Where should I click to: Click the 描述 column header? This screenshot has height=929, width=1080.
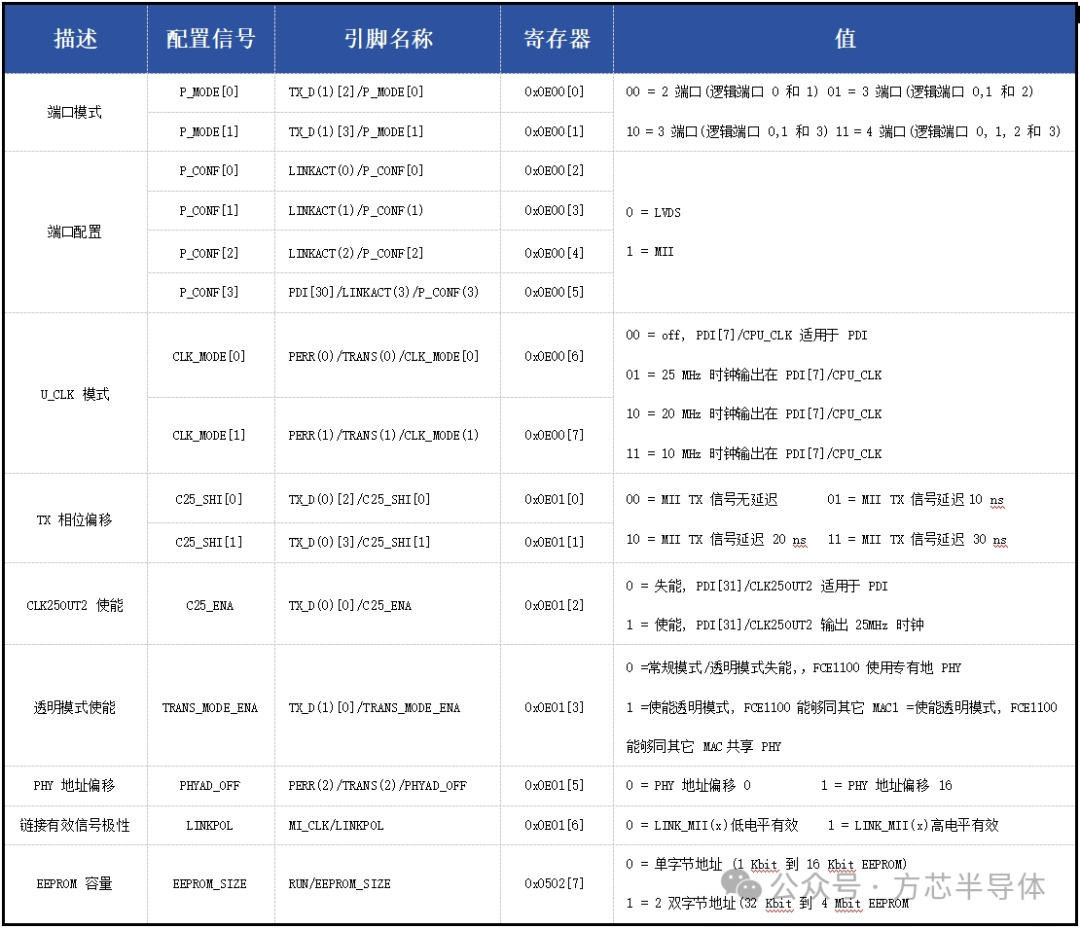pyautogui.click(x=76, y=39)
